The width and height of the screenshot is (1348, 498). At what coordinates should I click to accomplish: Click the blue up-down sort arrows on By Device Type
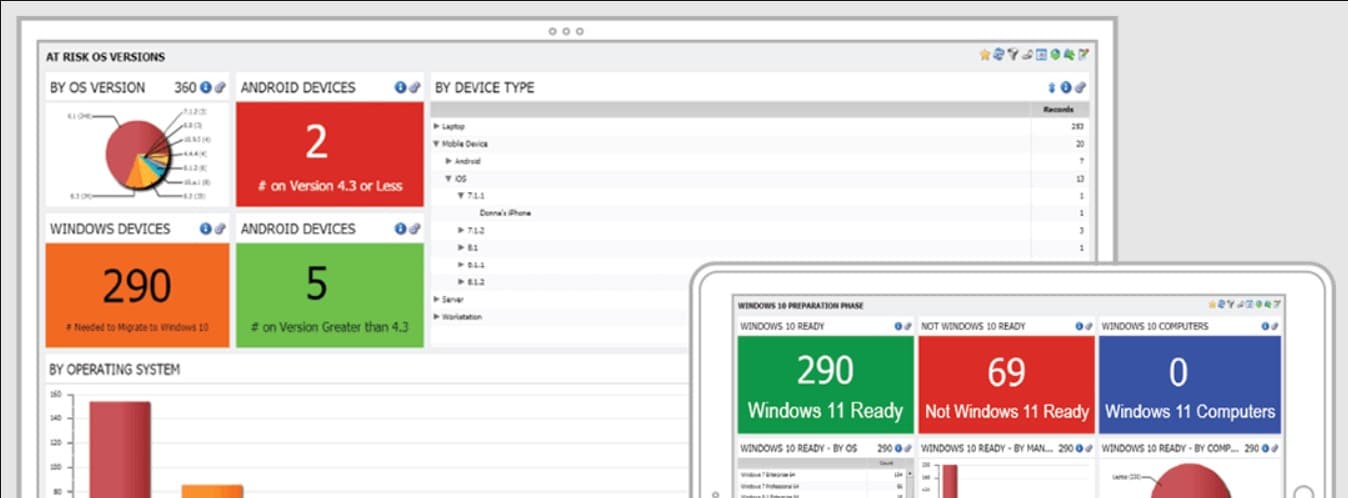point(1051,88)
